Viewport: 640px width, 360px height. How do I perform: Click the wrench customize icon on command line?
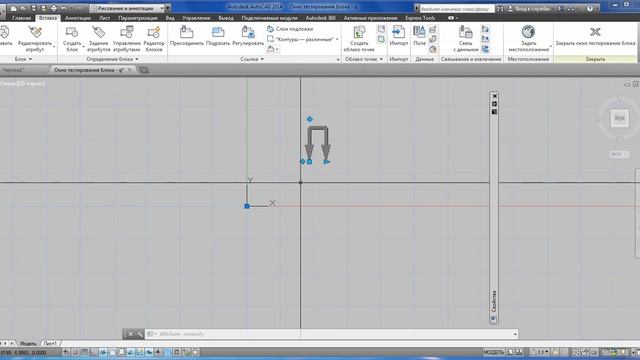click(140, 334)
